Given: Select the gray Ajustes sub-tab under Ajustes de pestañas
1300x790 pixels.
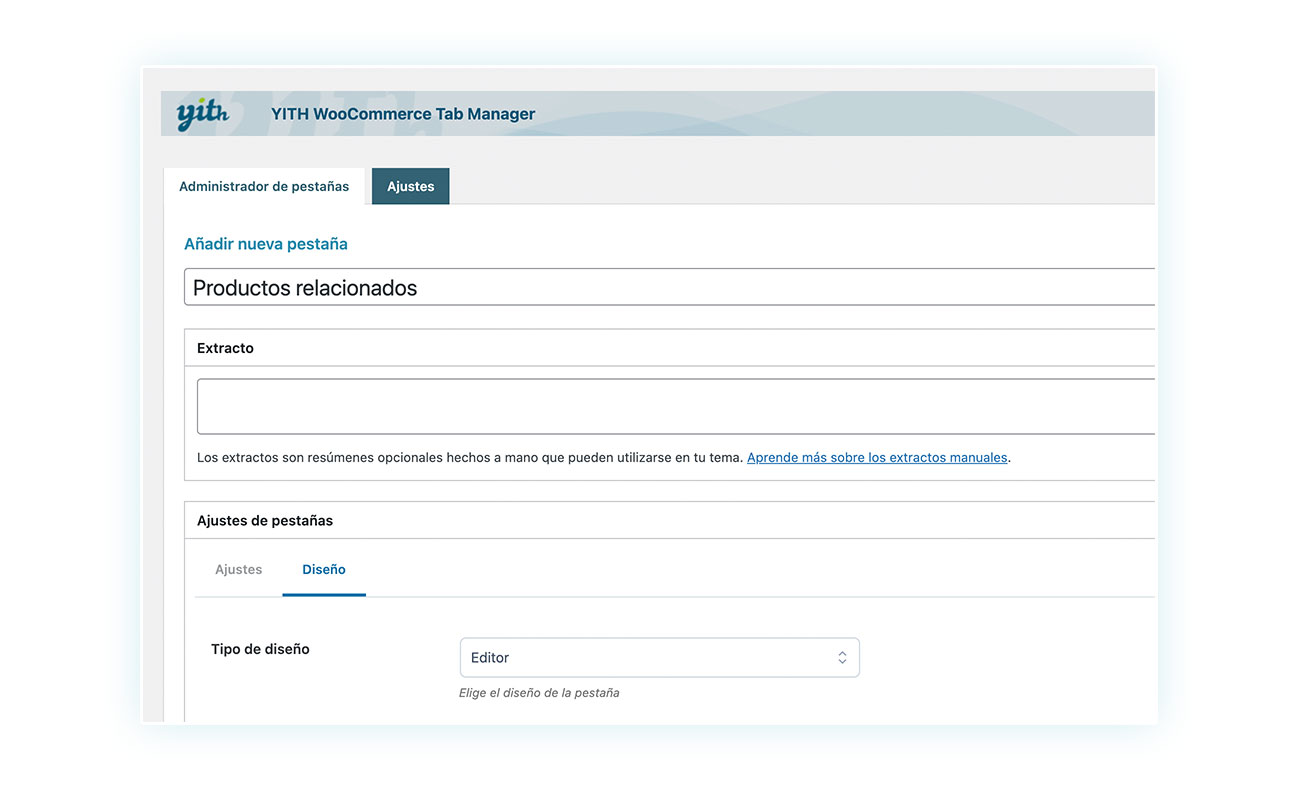Looking at the screenshot, I should click(239, 570).
